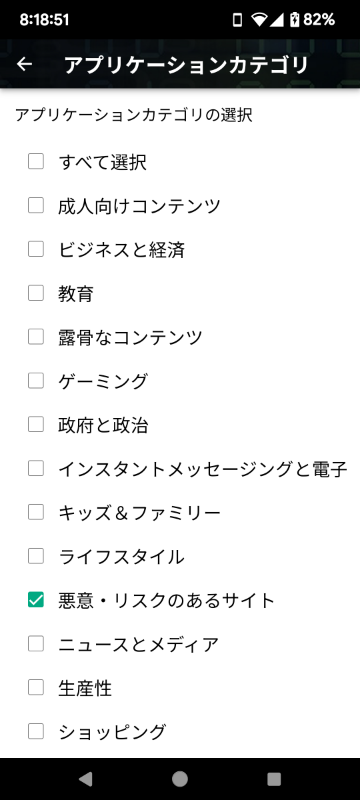The image size is (360, 800).
Task: Select インスタントメッセージングと電子 checkbox
Action: coord(36,469)
